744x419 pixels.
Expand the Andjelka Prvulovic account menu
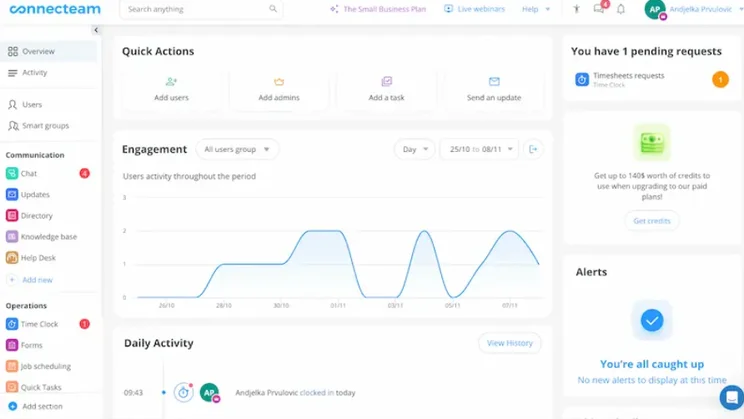point(706,9)
